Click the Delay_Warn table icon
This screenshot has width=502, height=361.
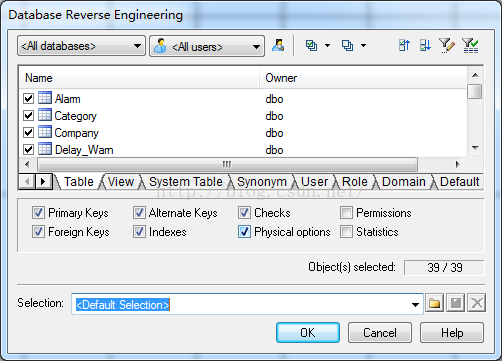click(x=45, y=149)
